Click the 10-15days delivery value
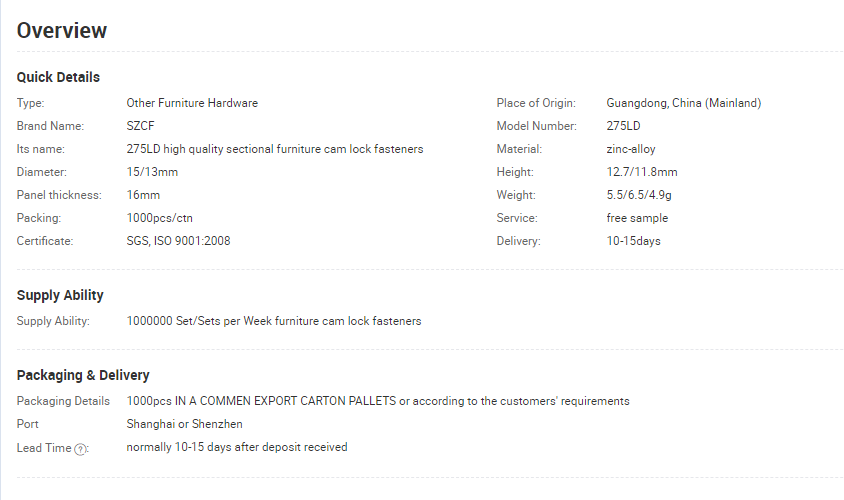Viewport: 844px width, 500px height. [634, 241]
